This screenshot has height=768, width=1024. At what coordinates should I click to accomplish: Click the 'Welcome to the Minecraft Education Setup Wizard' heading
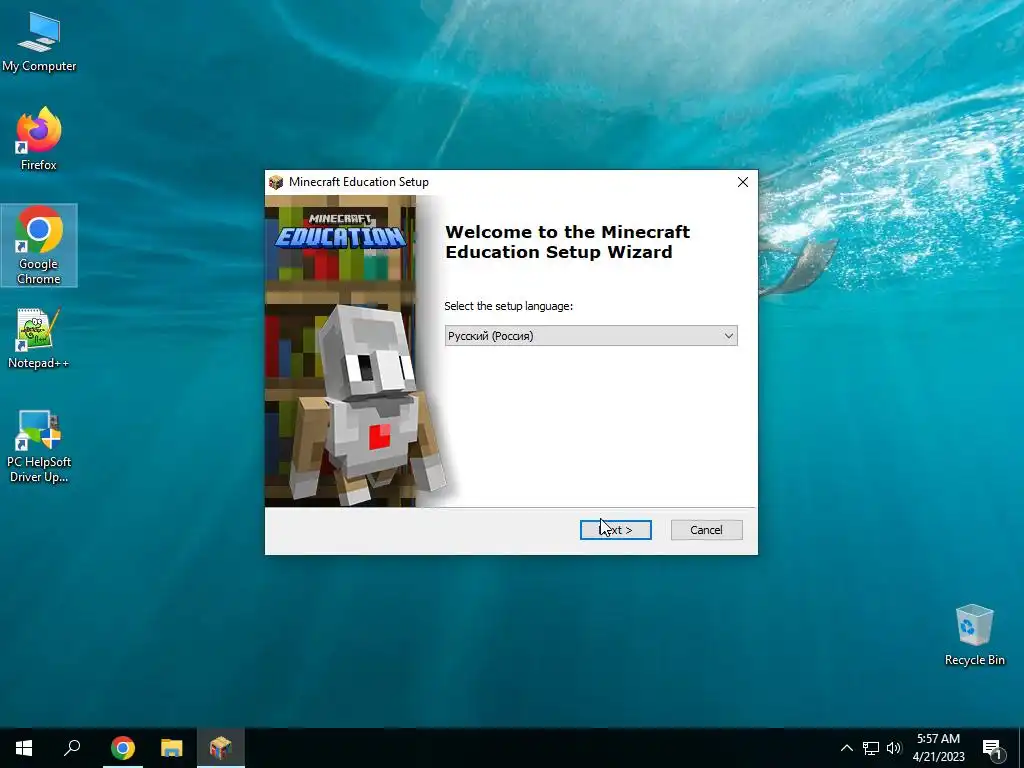click(567, 242)
